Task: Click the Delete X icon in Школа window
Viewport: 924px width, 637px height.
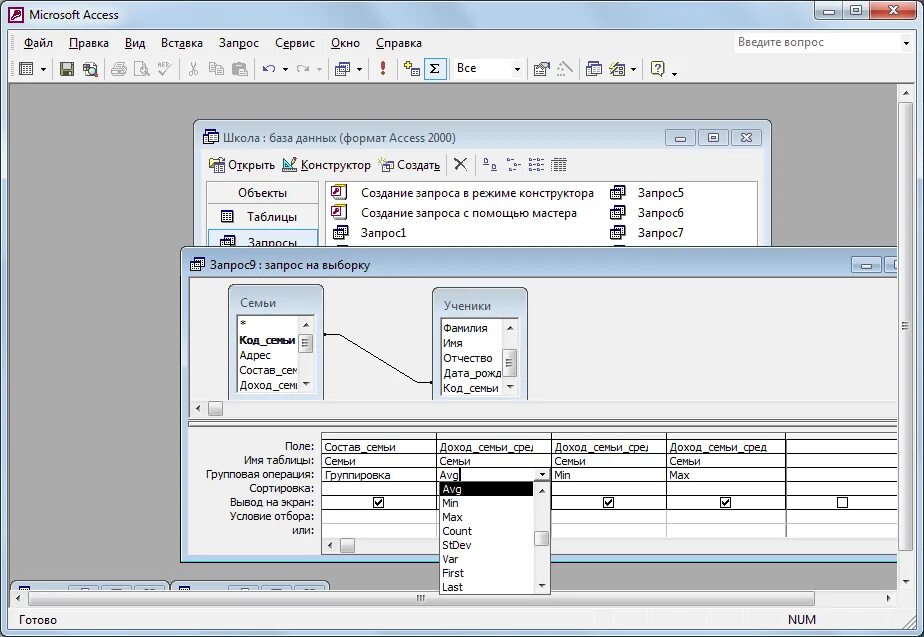Action: pyautogui.click(x=460, y=164)
